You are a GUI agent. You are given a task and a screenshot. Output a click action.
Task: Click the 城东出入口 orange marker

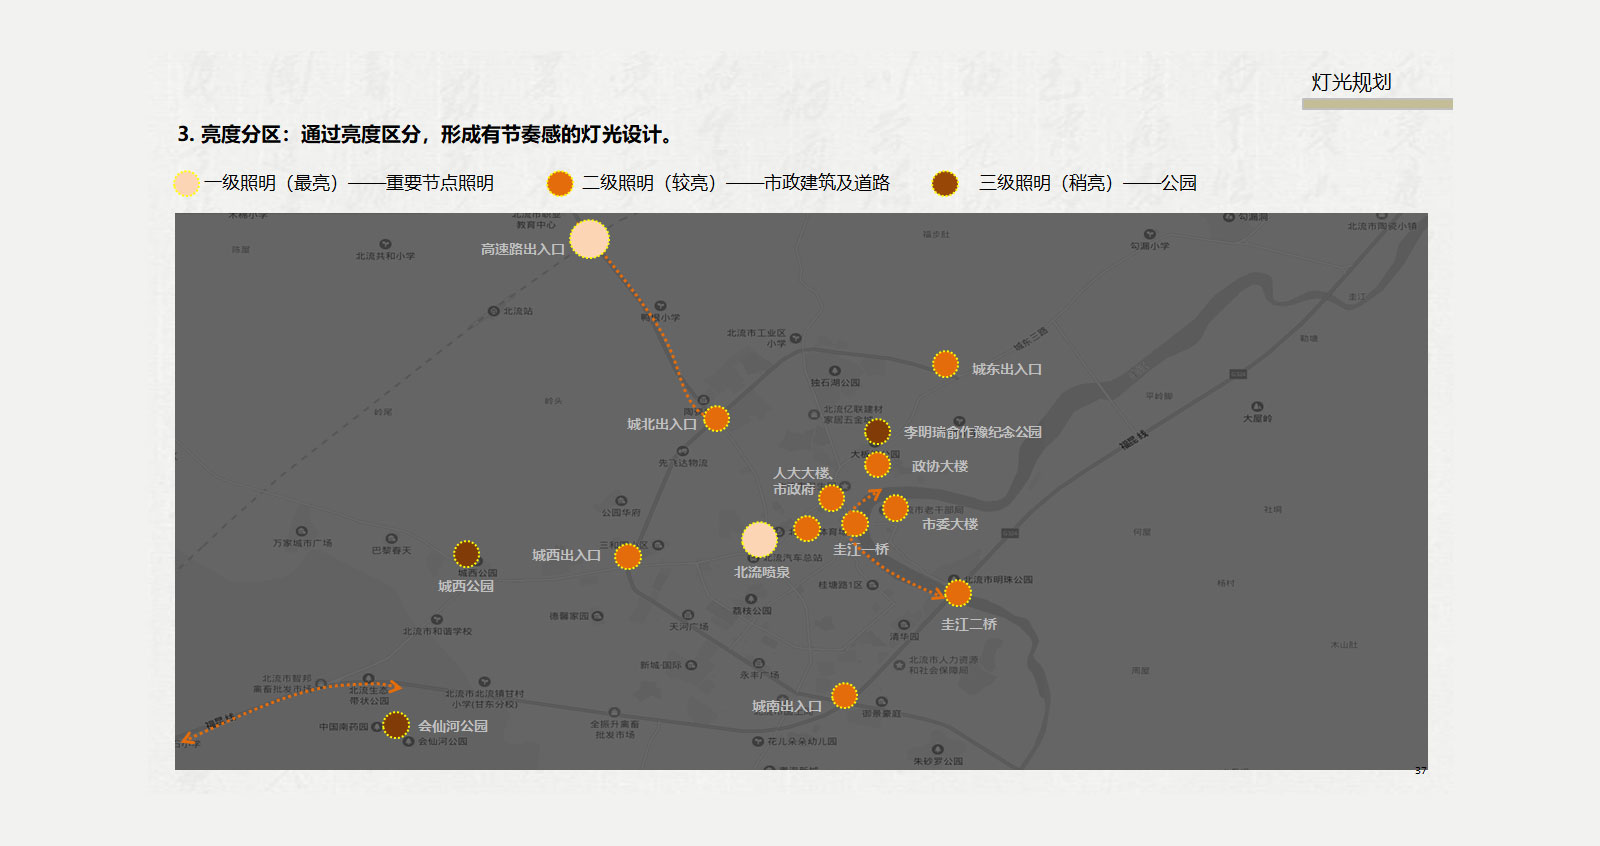[x=945, y=364]
